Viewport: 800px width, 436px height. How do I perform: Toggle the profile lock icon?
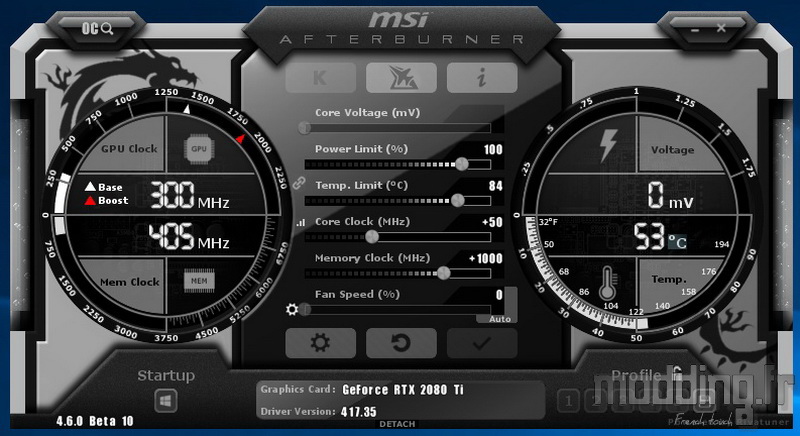pyautogui.click(x=677, y=373)
